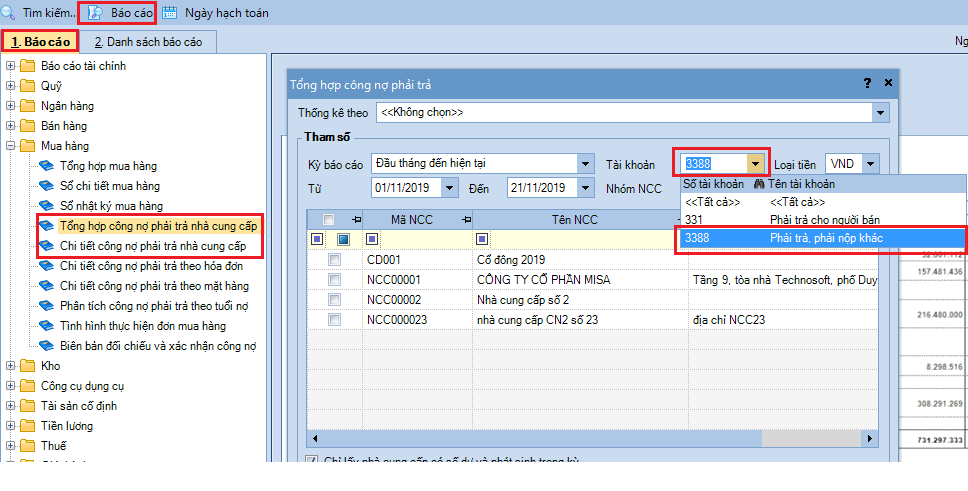968x491 pixels.
Task: Tick the checkbox for NCC000023
Action: [x=334, y=319]
